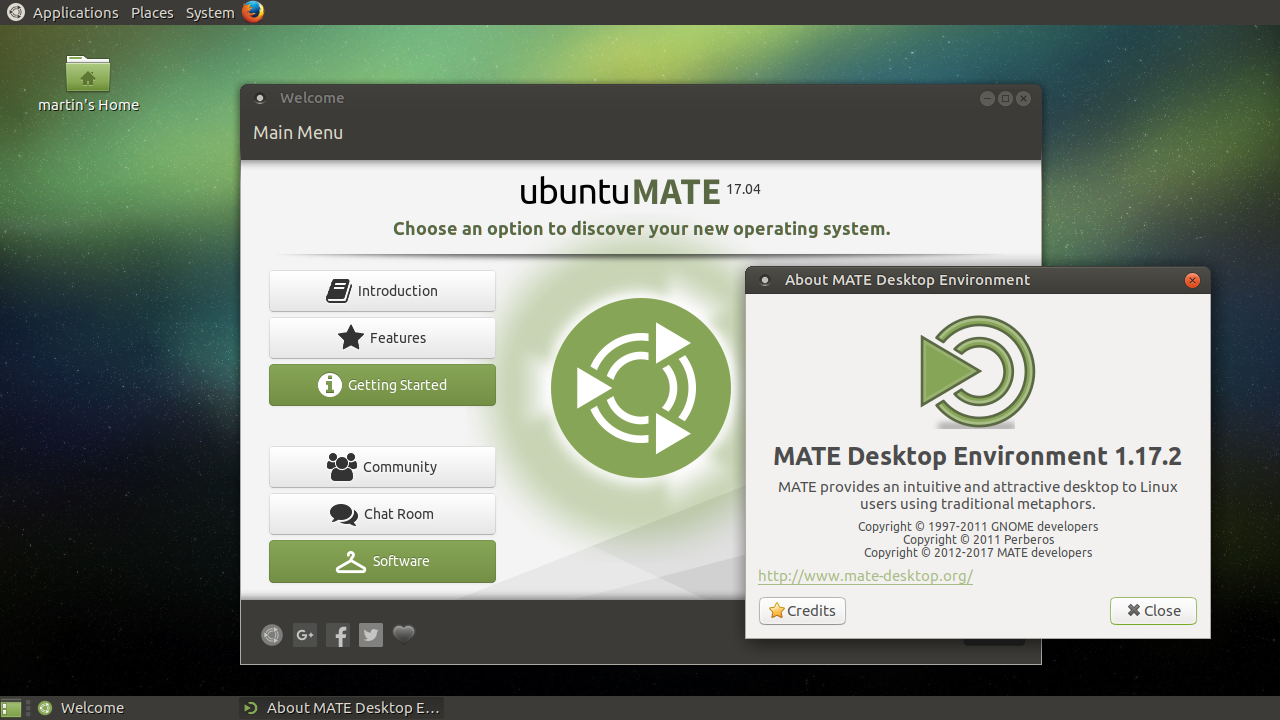The height and width of the screenshot is (720, 1280).
Task: Click the Credits button
Action: click(x=802, y=611)
